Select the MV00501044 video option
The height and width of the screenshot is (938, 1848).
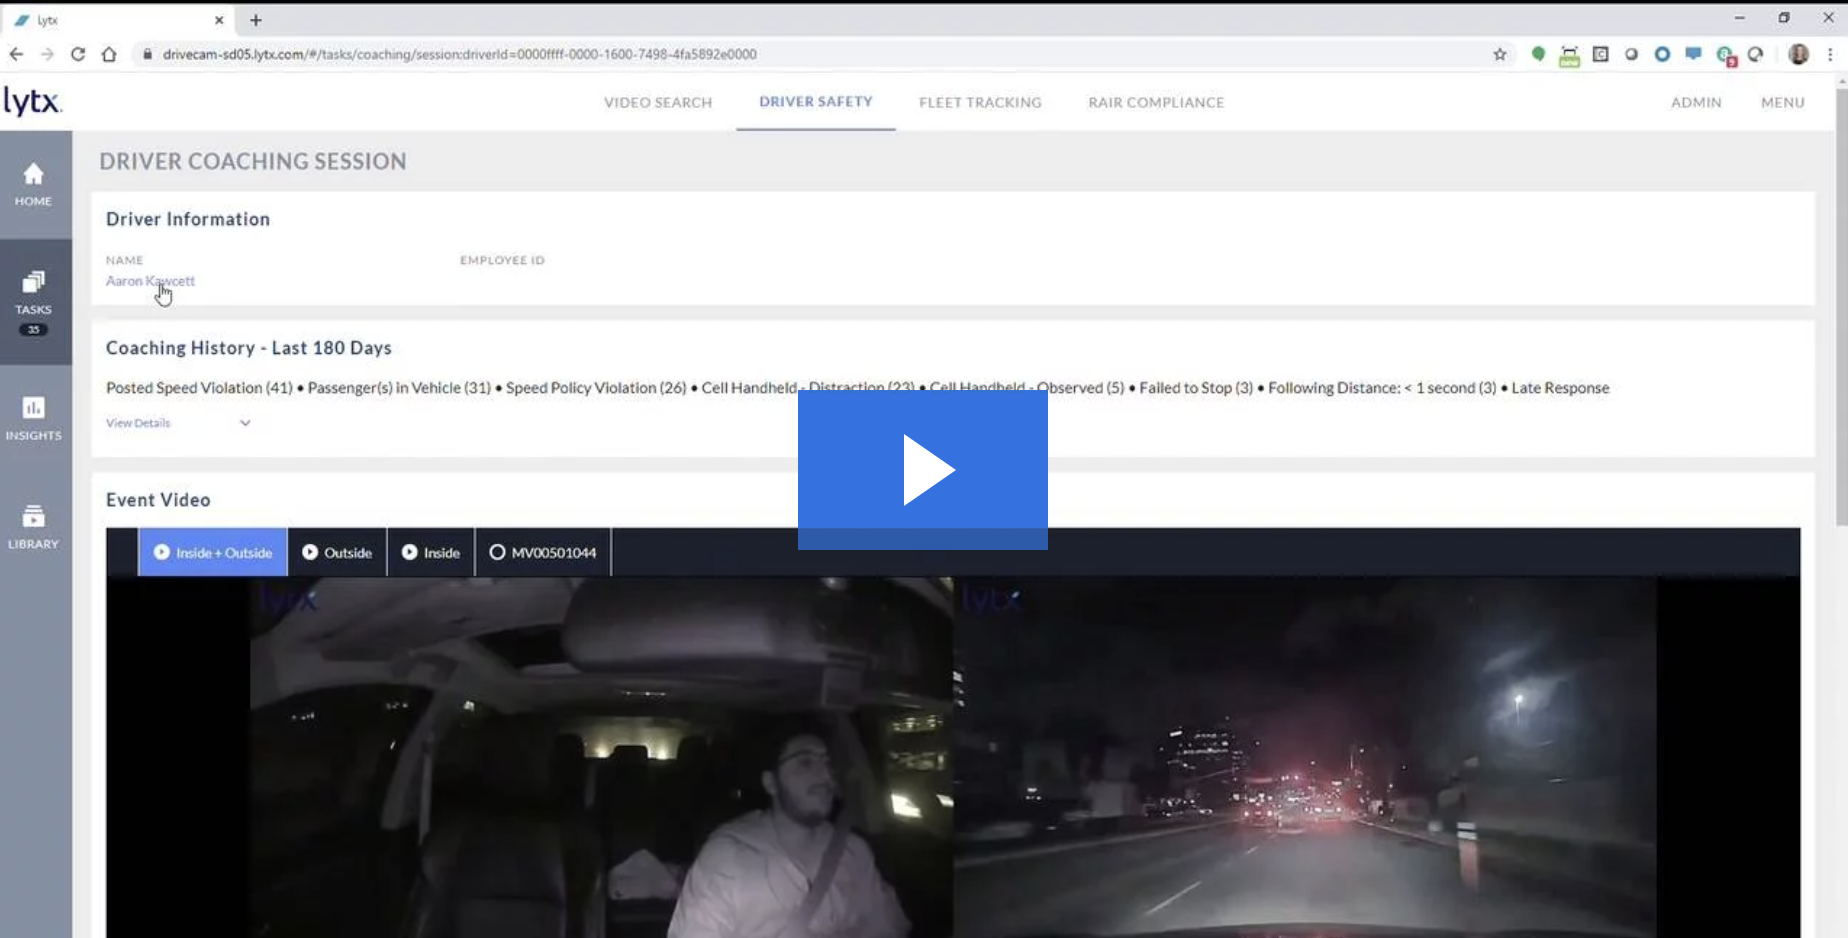pyautogui.click(x=543, y=552)
